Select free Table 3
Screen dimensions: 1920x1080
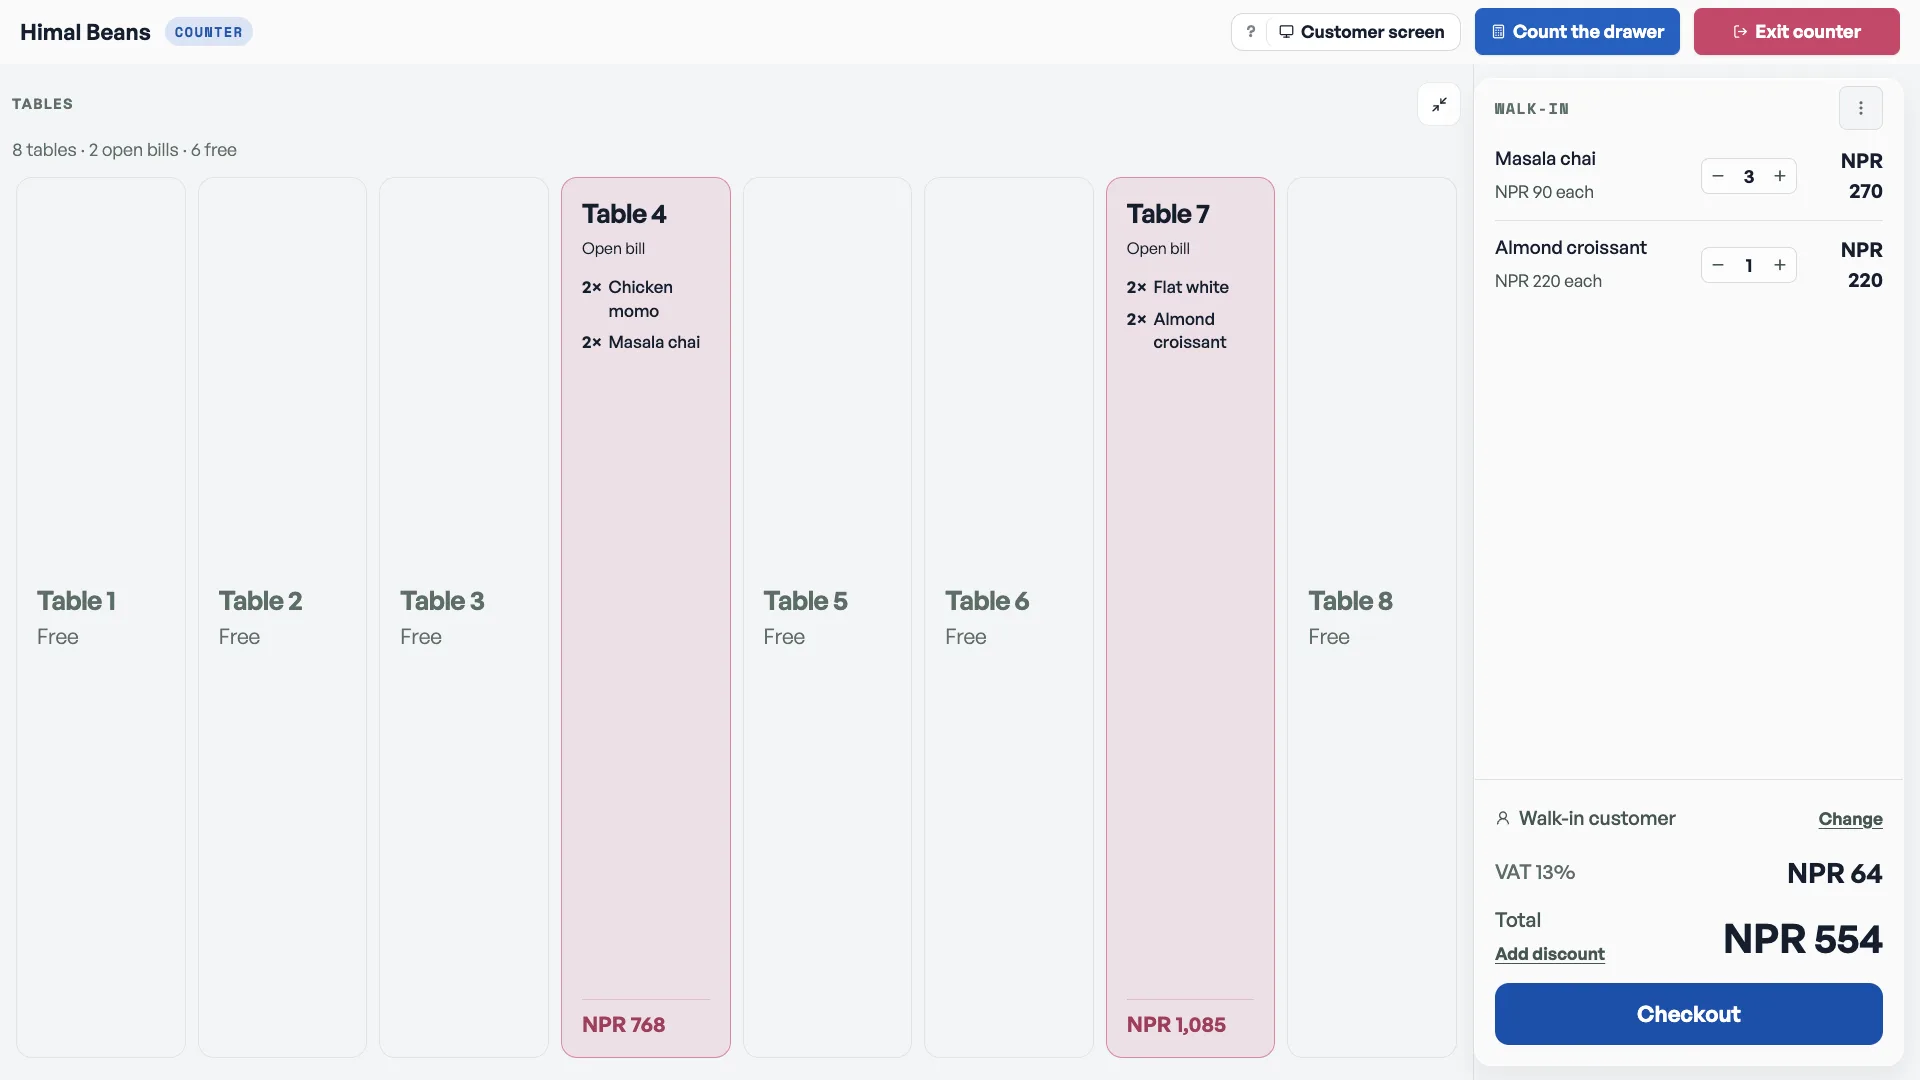point(464,617)
